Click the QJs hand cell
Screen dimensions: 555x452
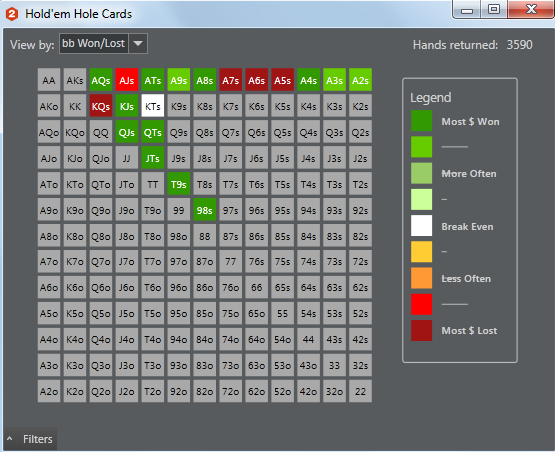pos(127,132)
